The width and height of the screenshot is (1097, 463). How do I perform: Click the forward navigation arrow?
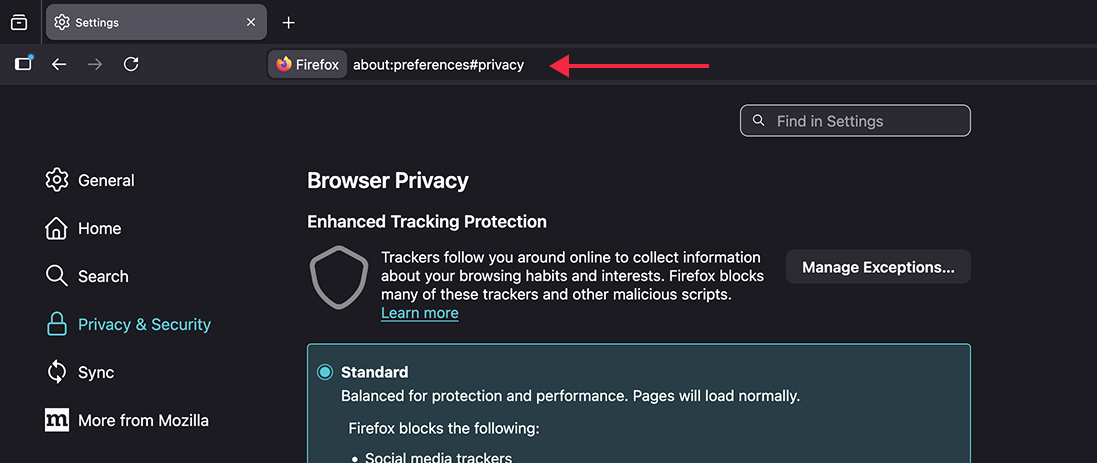(95, 64)
